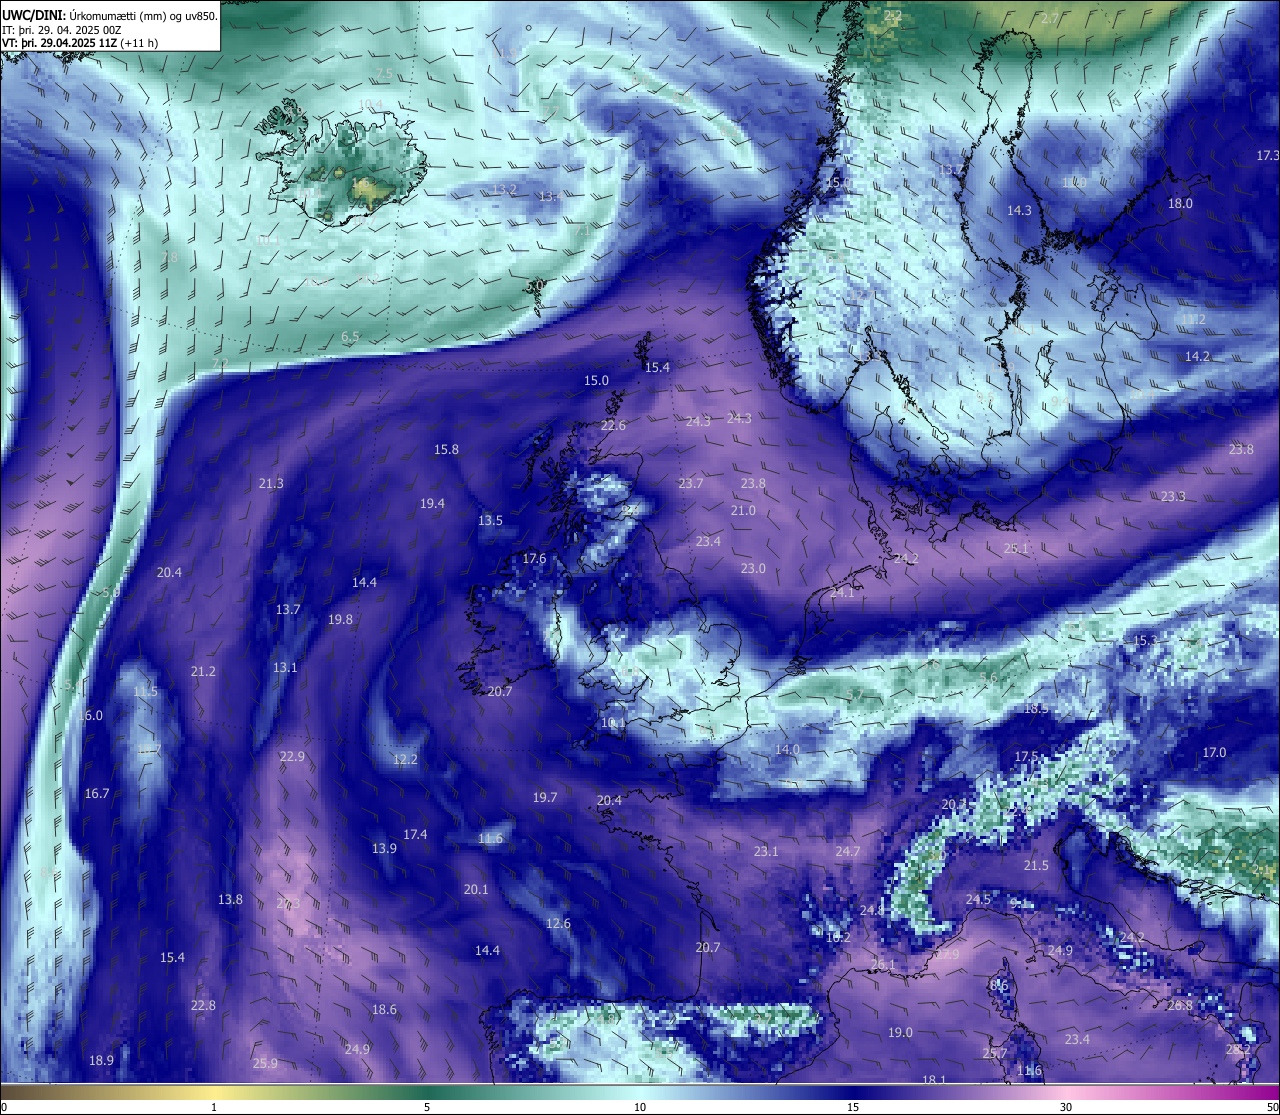Screen dimensions: 1280x1115
Task: Click the 13.7 value label
Action: pos(288,609)
